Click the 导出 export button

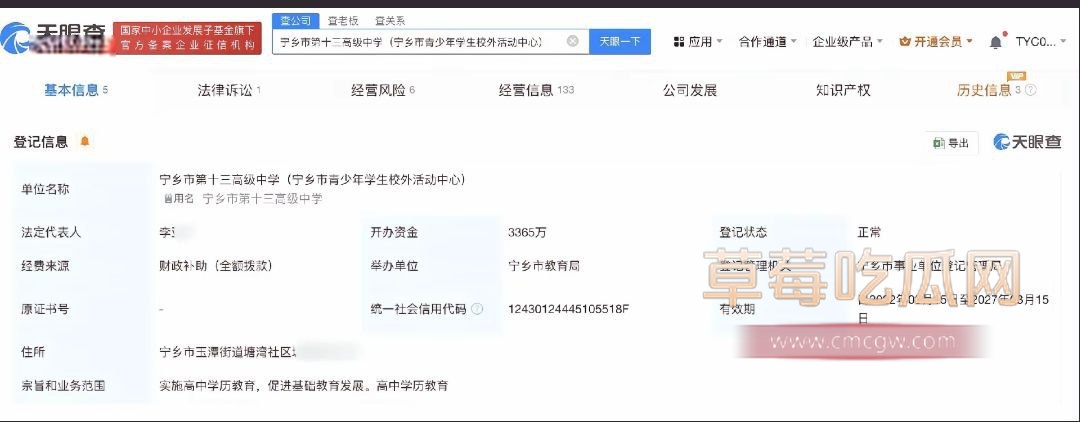point(950,143)
